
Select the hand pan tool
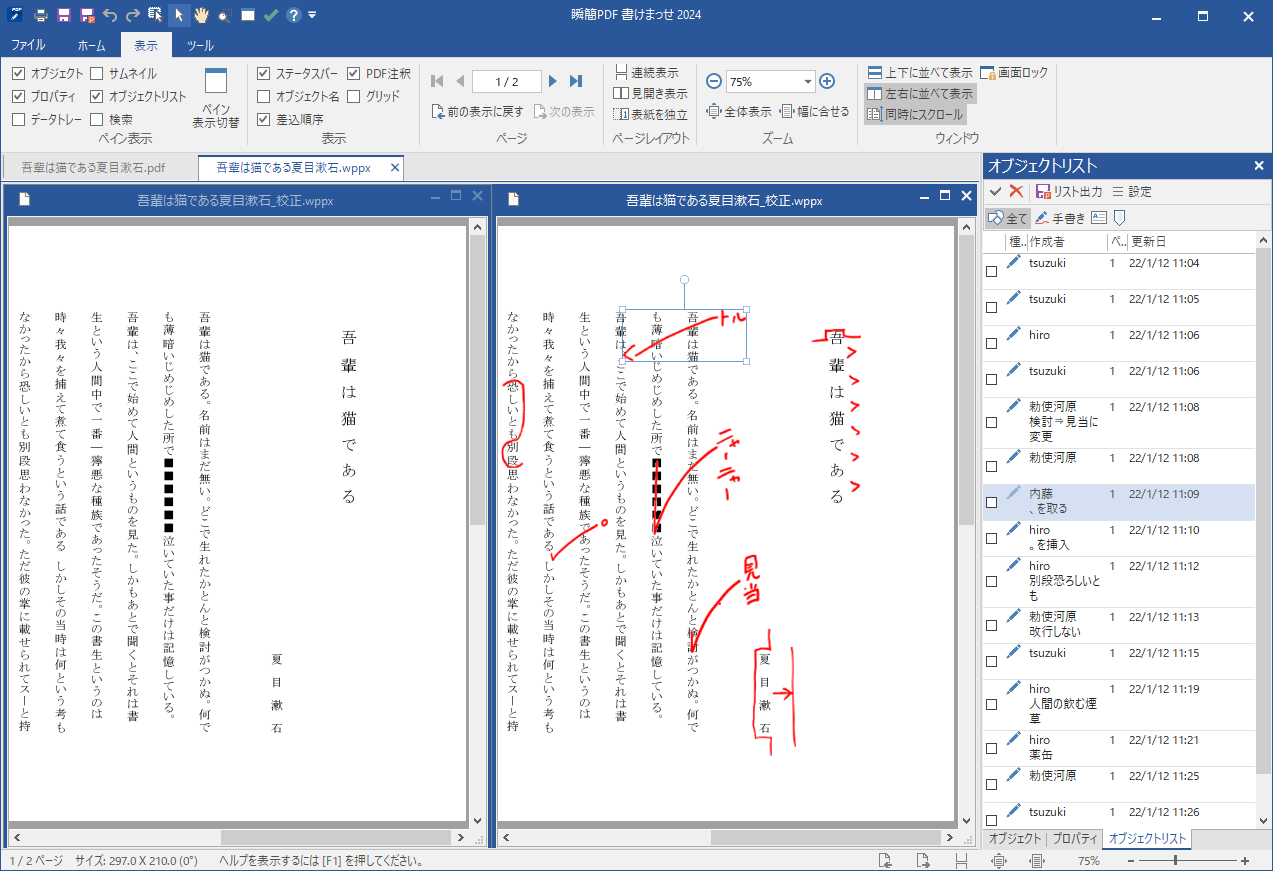(202, 15)
